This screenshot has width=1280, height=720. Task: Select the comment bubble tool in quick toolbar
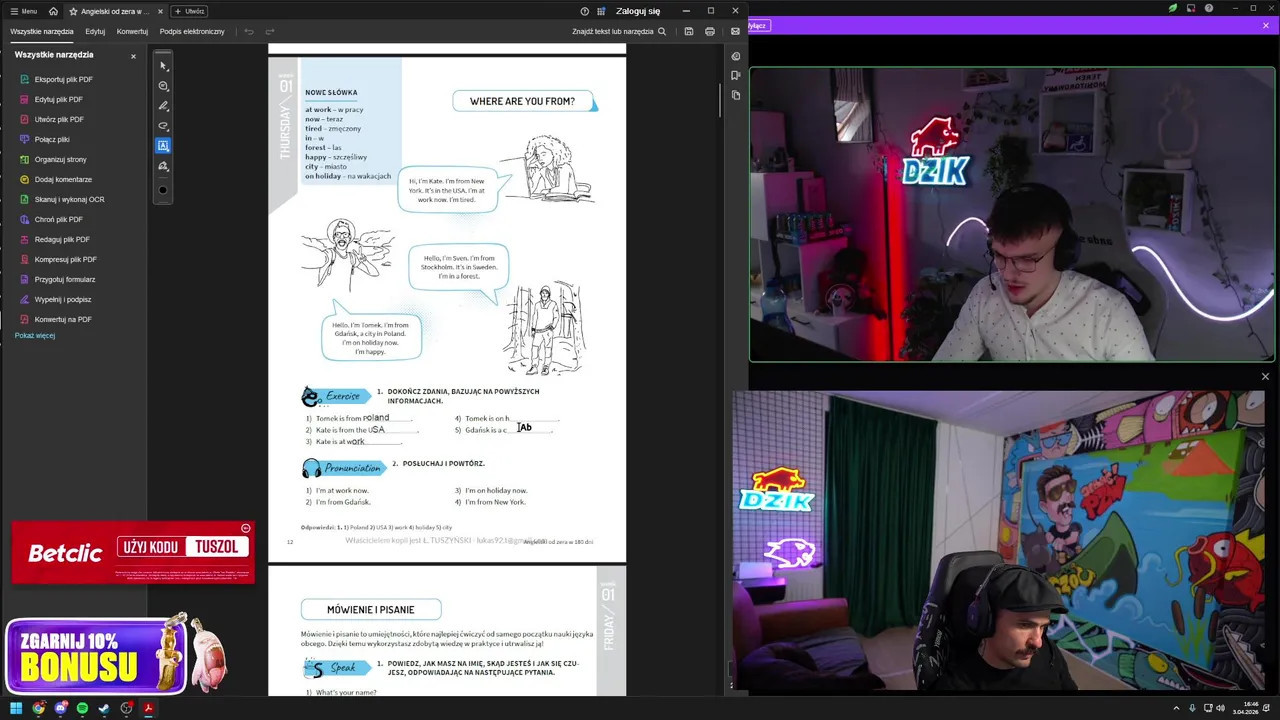164,86
